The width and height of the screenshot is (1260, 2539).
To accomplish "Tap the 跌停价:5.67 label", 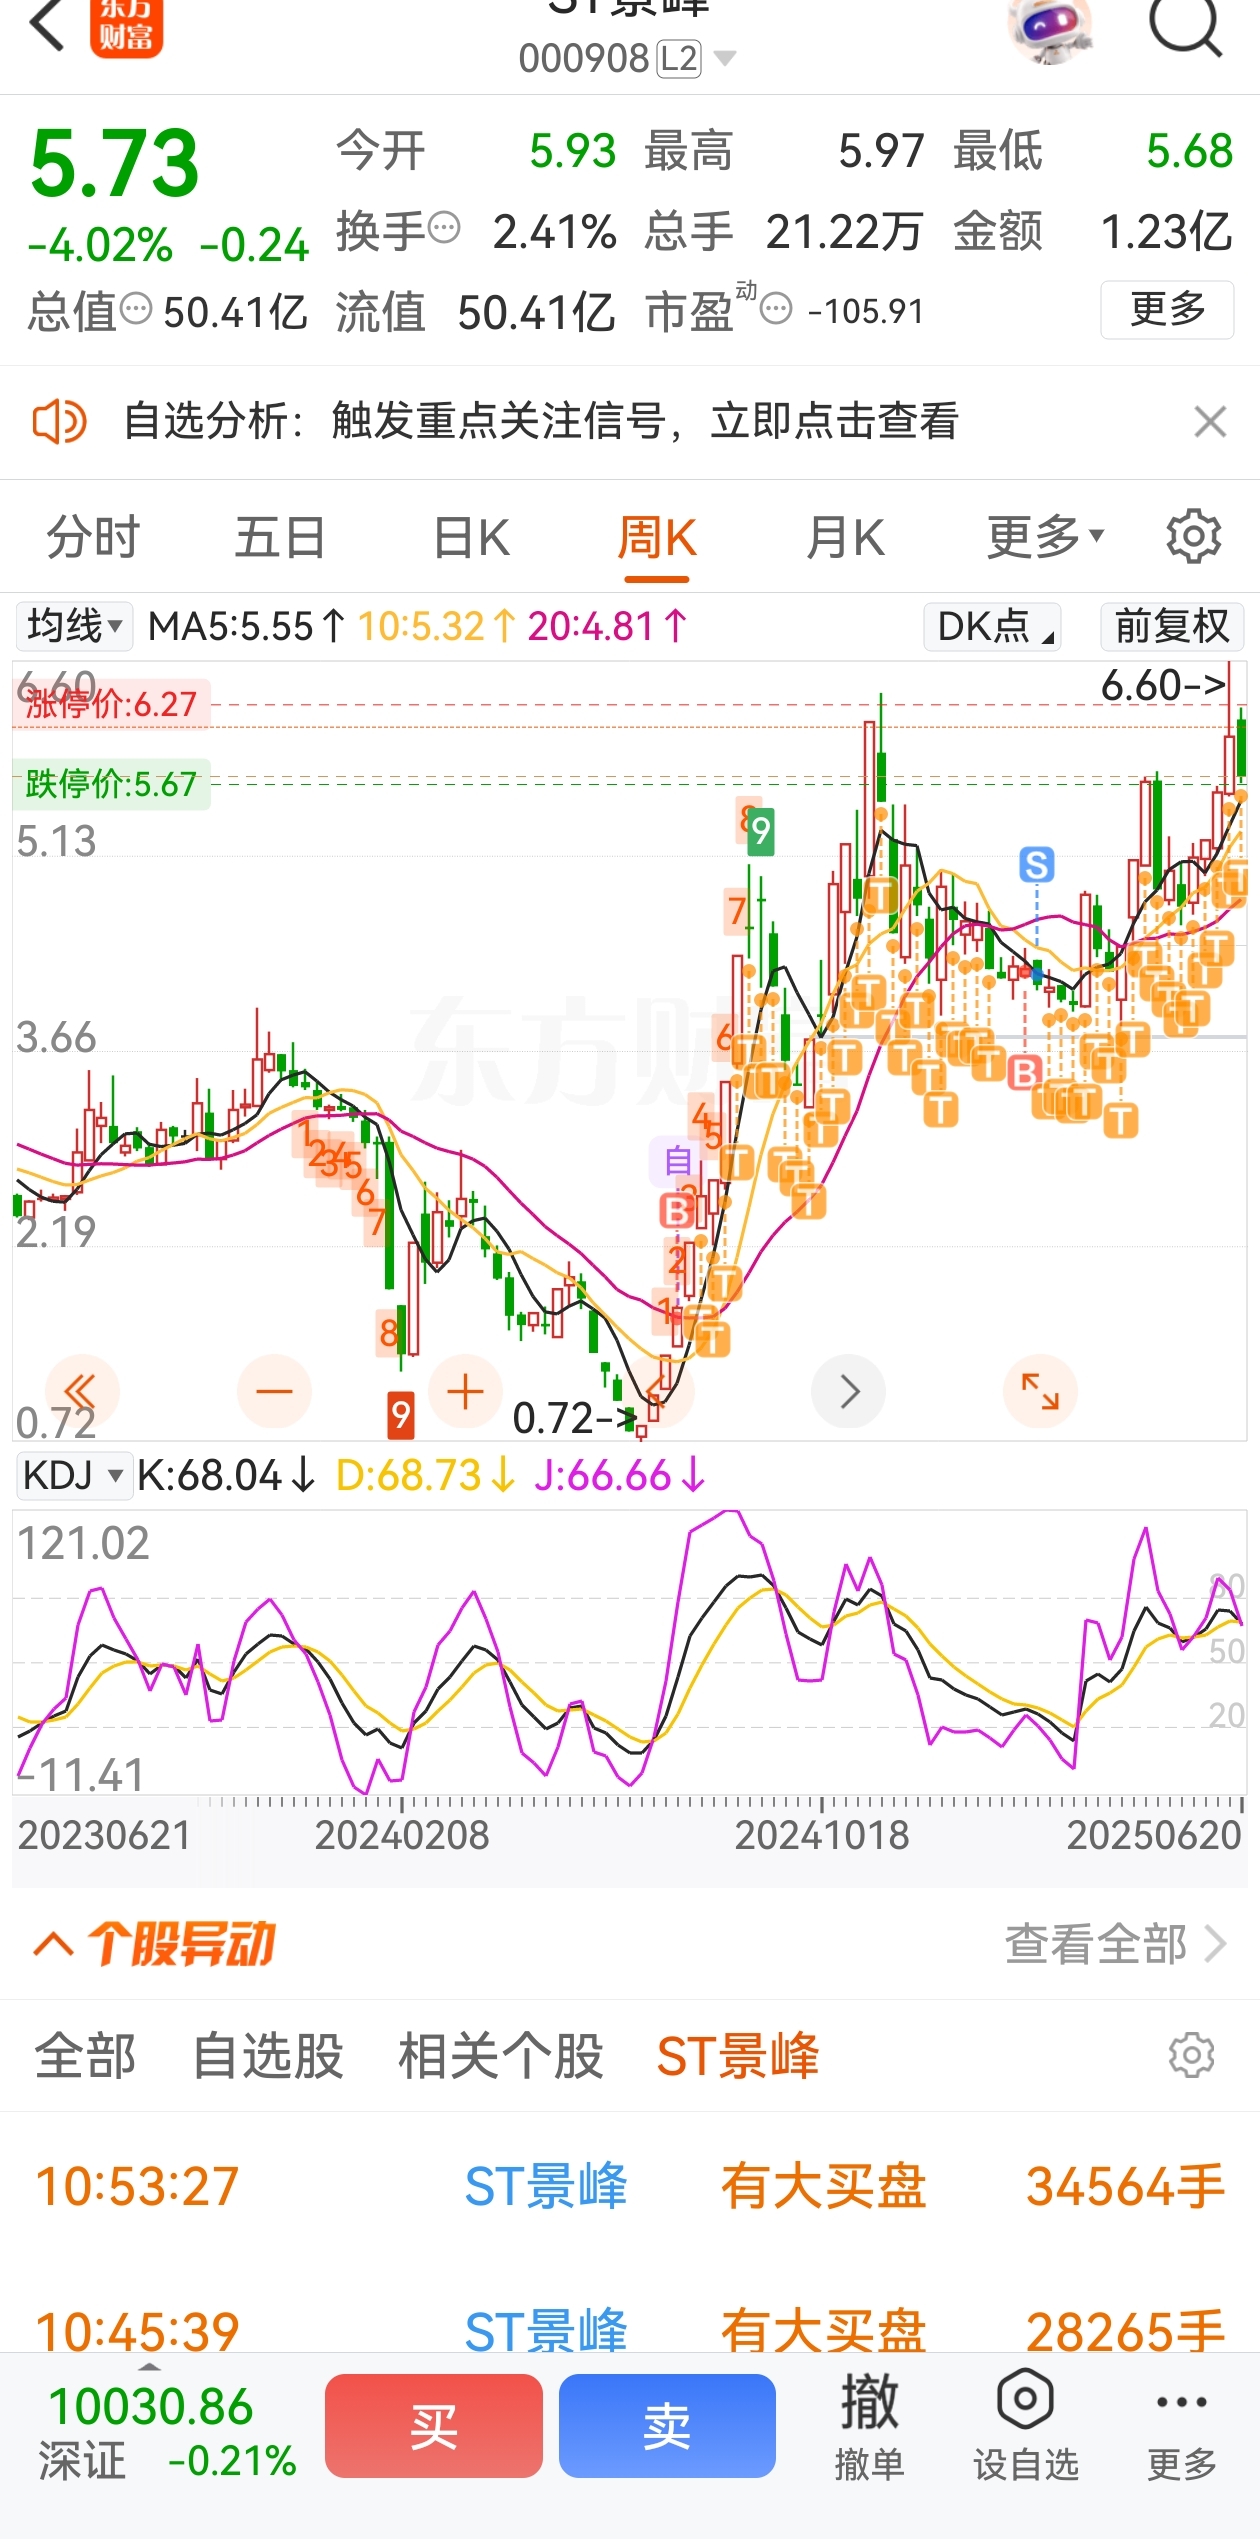I will (111, 783).
